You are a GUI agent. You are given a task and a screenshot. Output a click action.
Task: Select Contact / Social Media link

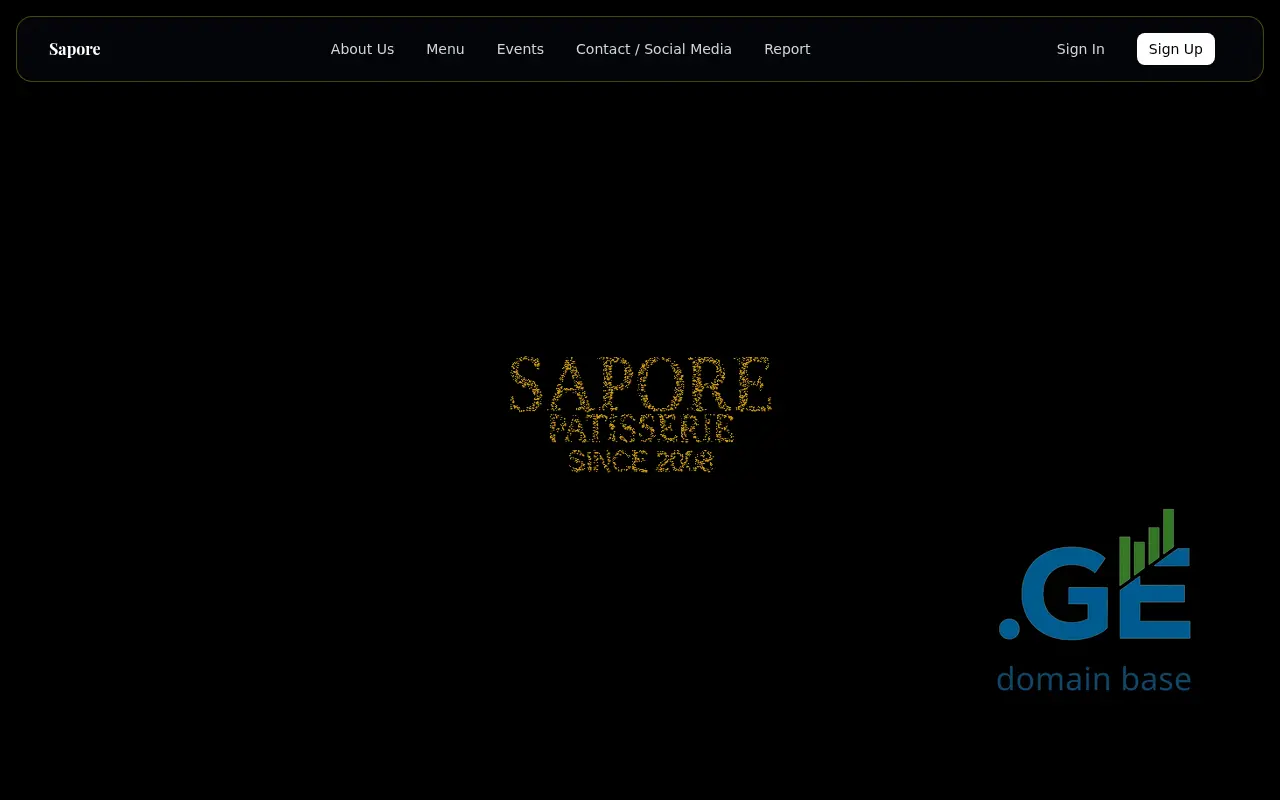click(x=653, y=49)
